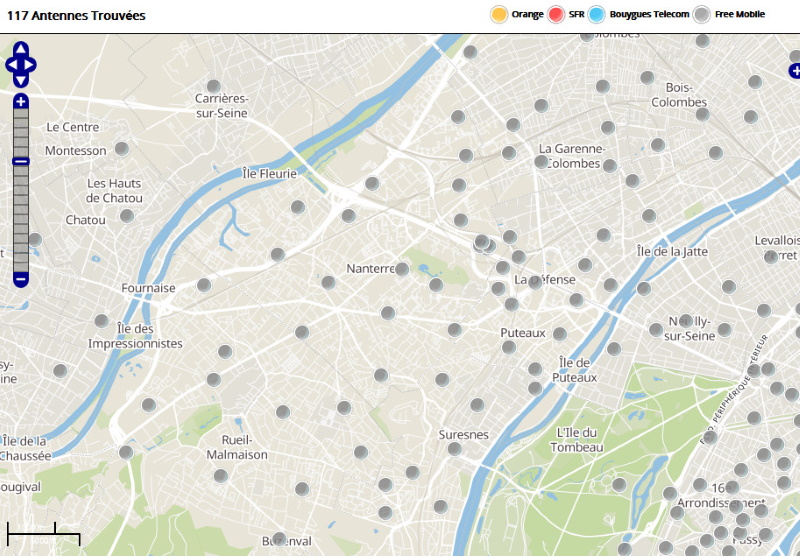800x556 pixels.
Task: Toggle the Bouygues Telecom blue legend circle
Action: pyautogui.click(x=596, y=14)
